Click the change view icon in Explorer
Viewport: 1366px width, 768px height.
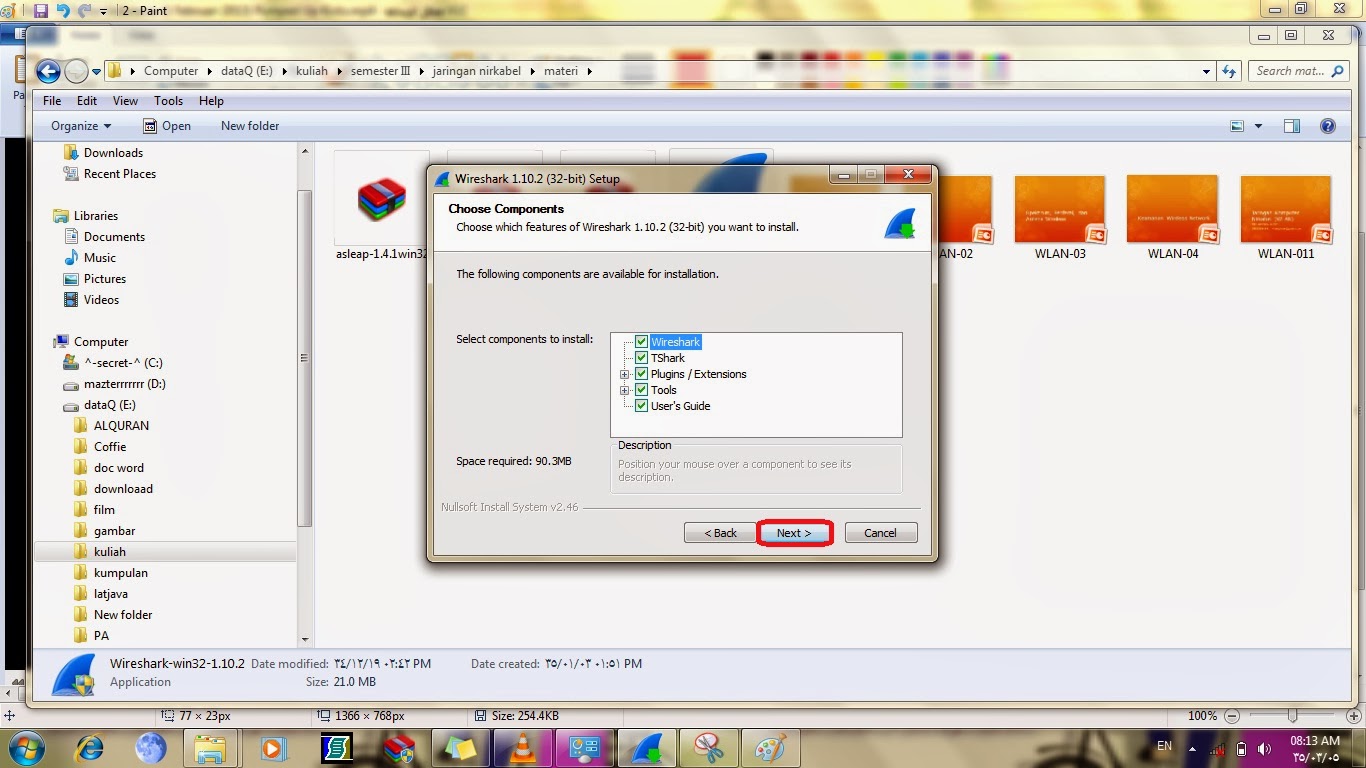click(x=1238, y=126)
